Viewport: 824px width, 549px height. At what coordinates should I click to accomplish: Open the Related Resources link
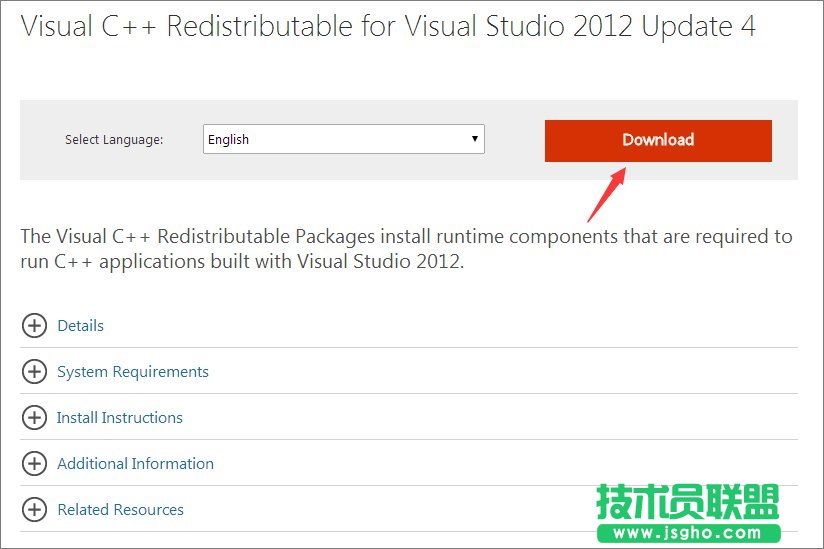(x=120, y=510)
